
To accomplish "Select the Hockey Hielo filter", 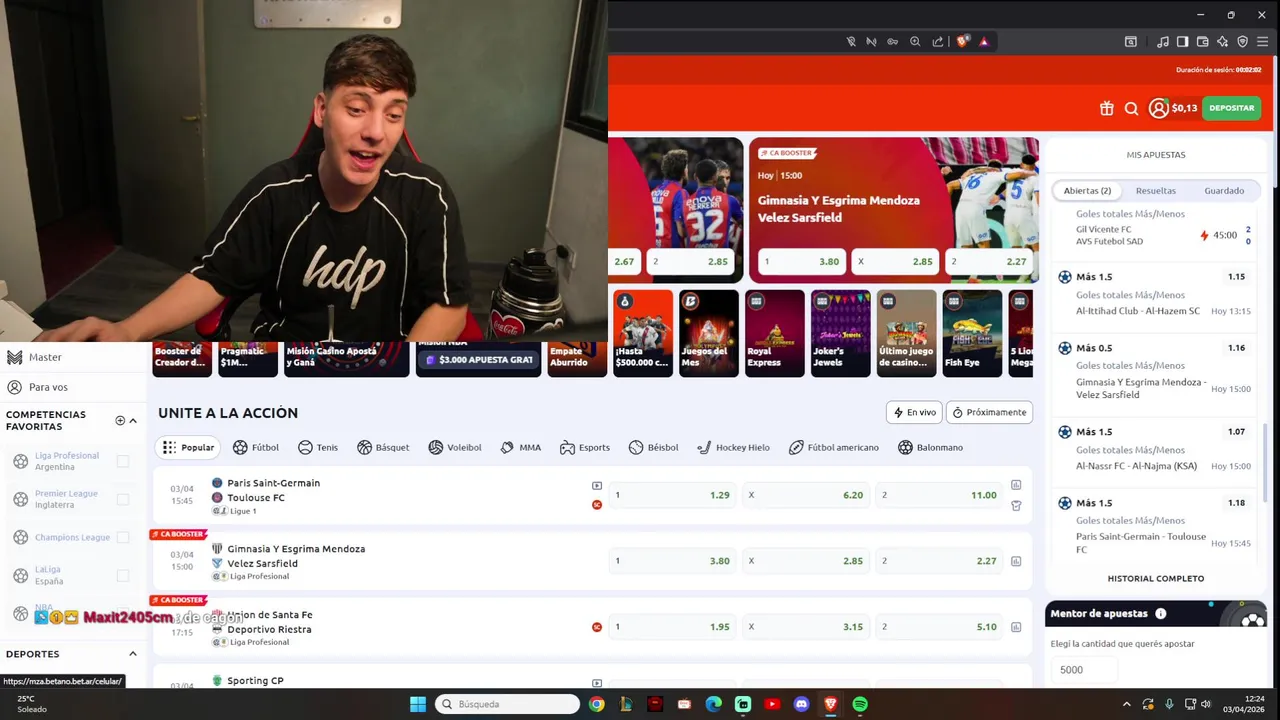I will (733, 447).
